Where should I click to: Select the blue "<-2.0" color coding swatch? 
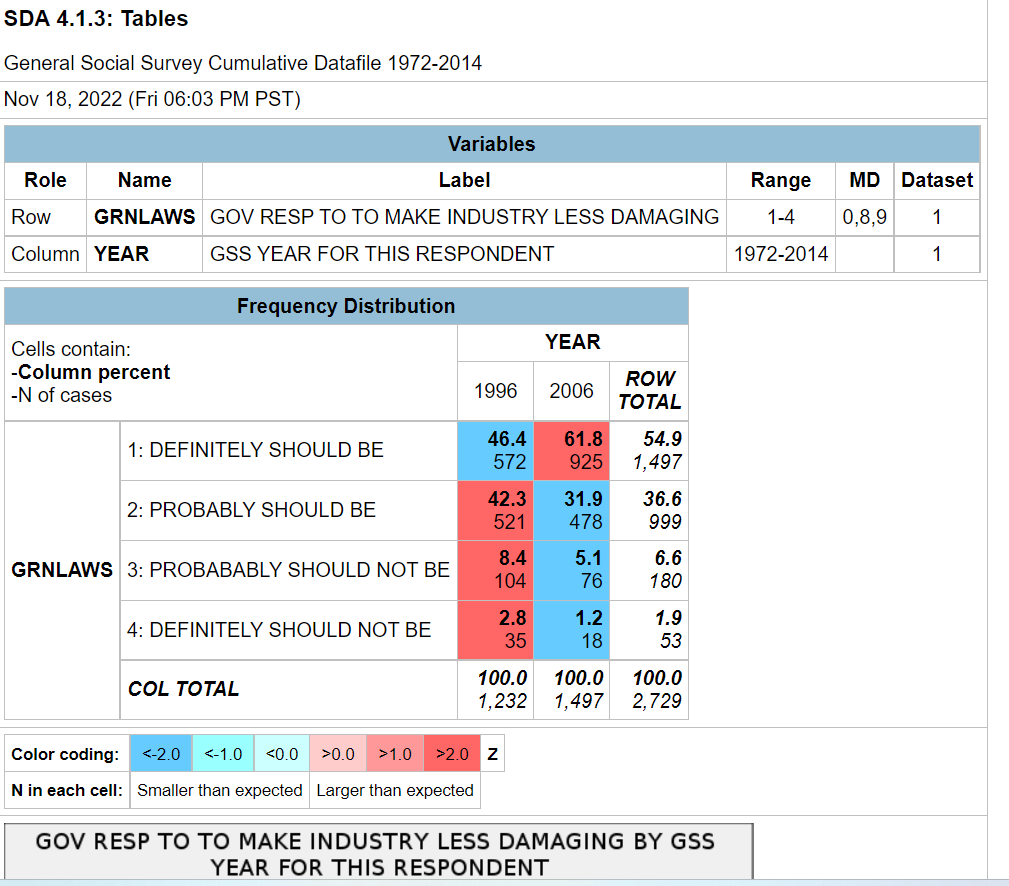[x=160, y=753]
